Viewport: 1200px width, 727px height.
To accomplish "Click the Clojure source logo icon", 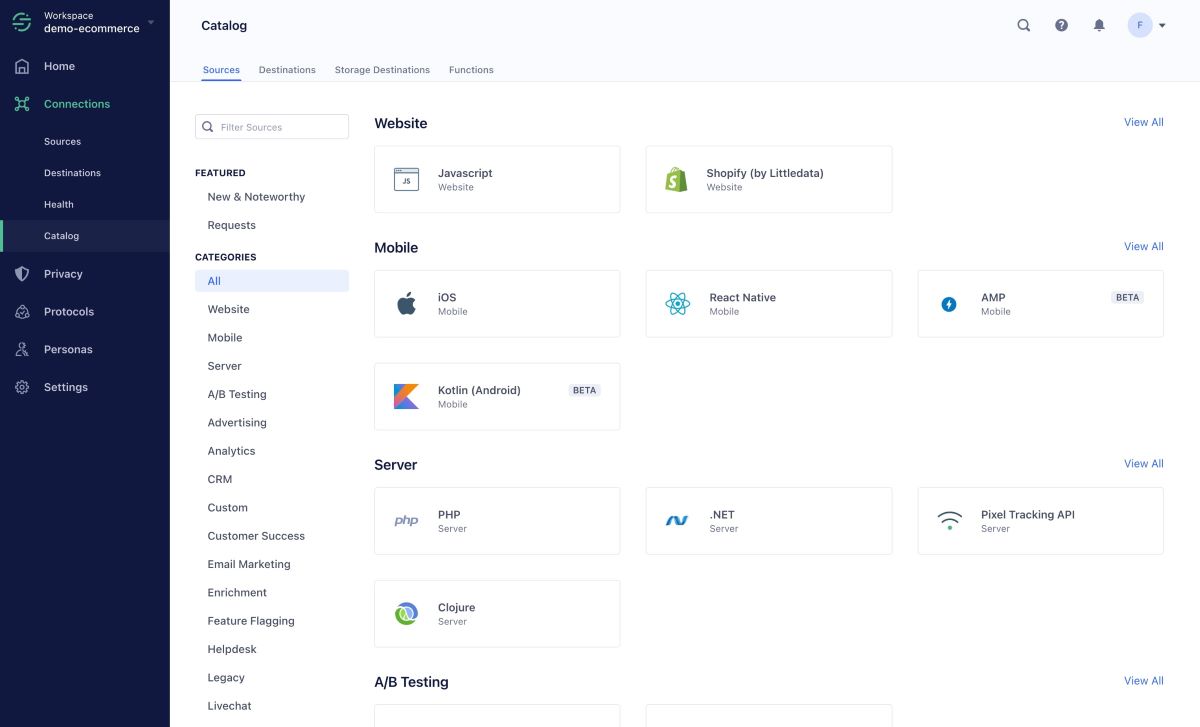I will click(406, 614).
